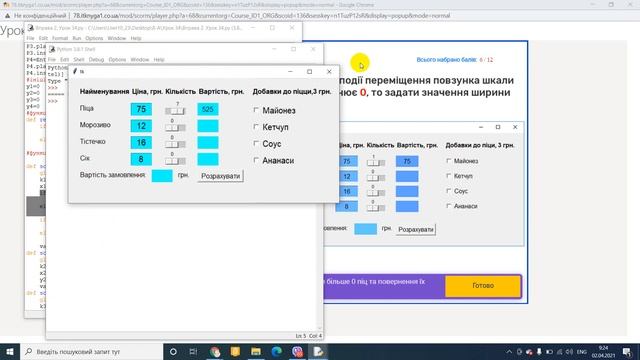Tick Соус in the browser example window
Image resolution: width=640 pixels, height=360 pixels.
tap(449, 191)
